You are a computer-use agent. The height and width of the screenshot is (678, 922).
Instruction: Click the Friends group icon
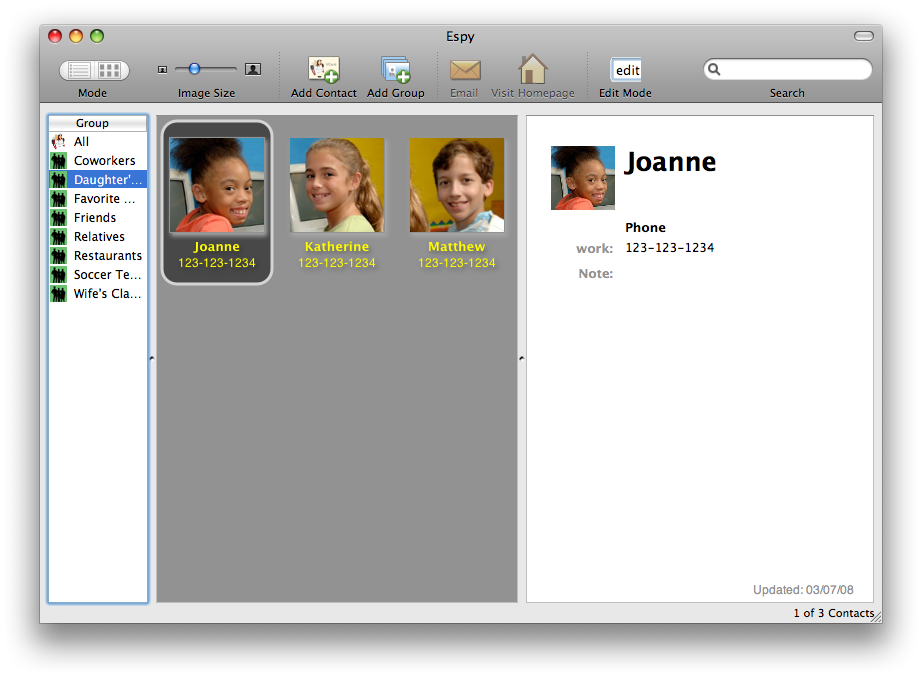click(x=59, y=218)
